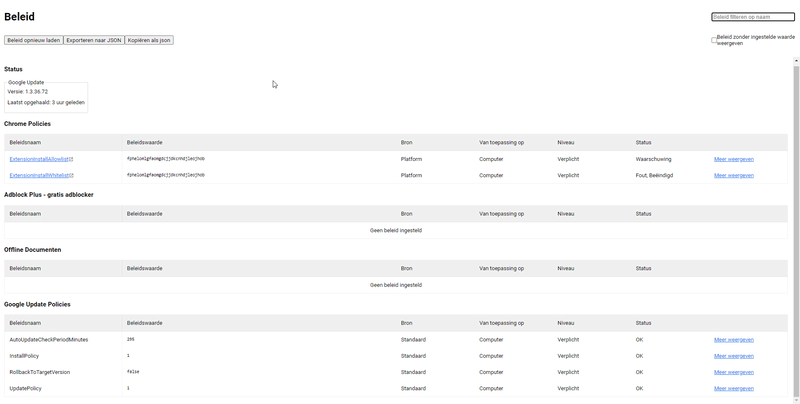
Task: Click the Google Update status box
Action: 46,97
